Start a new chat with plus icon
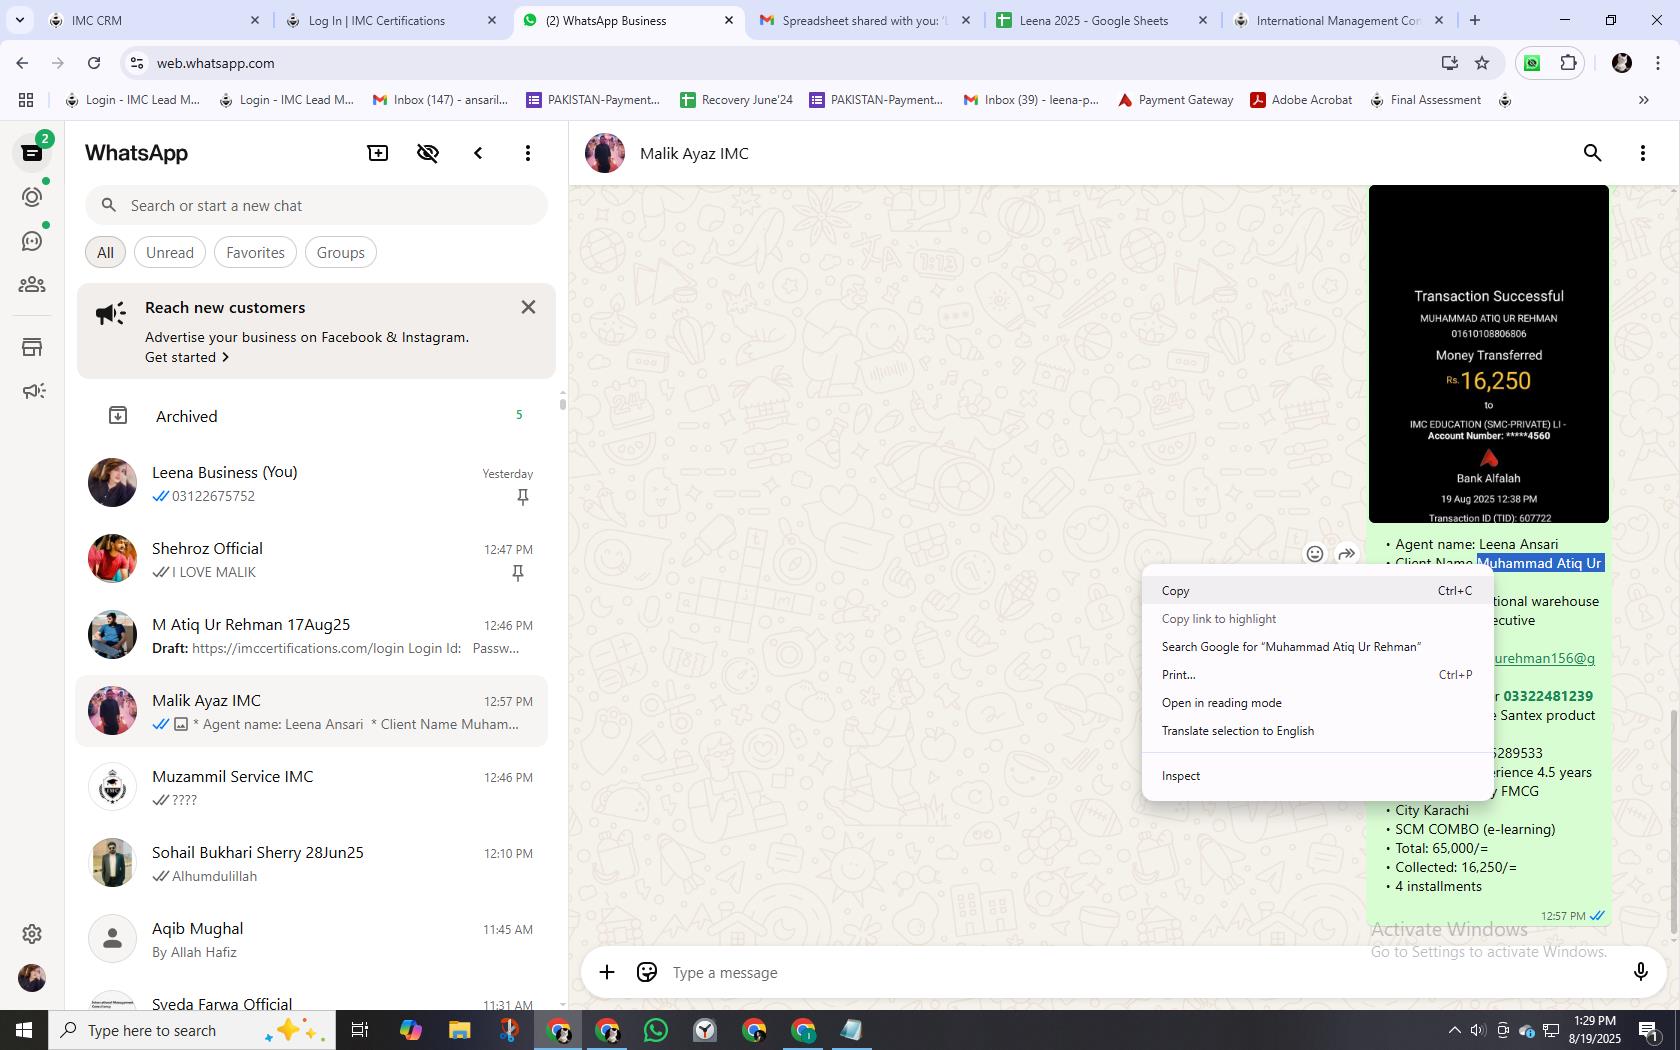Image resolution: width=1680 pixels, height=1050 pixels. [x=378, y=153]
